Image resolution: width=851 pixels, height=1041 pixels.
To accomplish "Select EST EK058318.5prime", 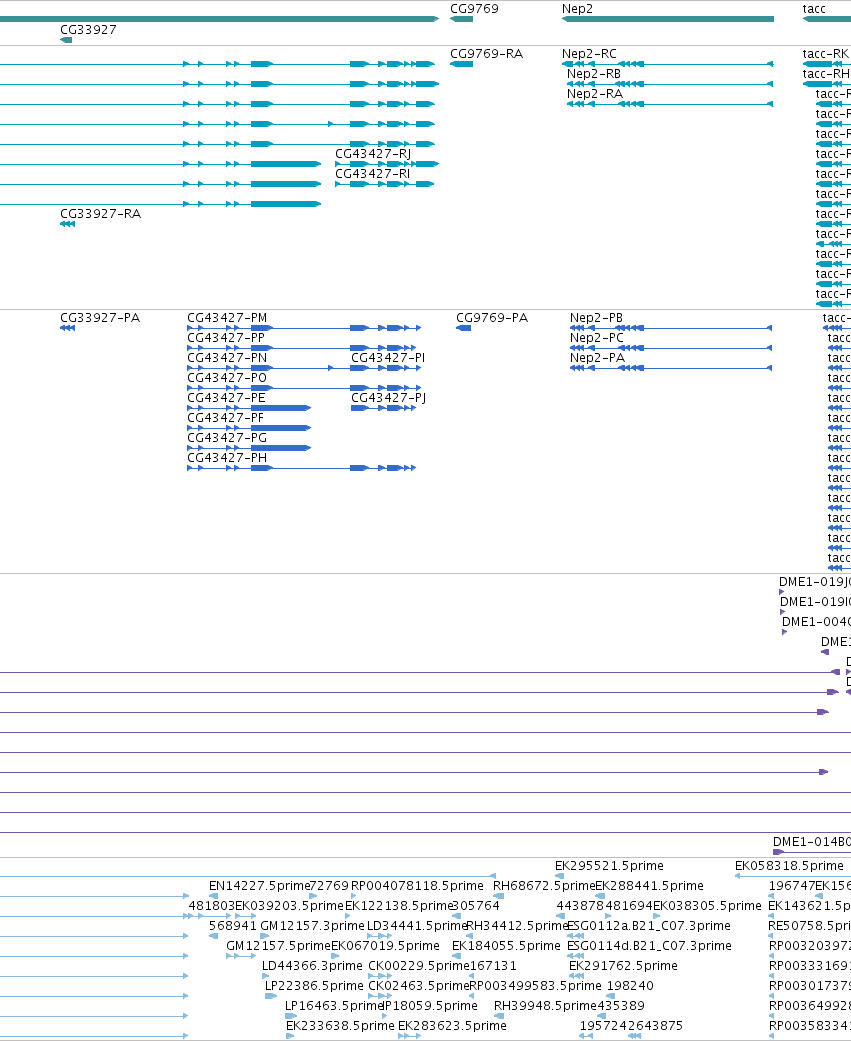I will tap(789, 866).
